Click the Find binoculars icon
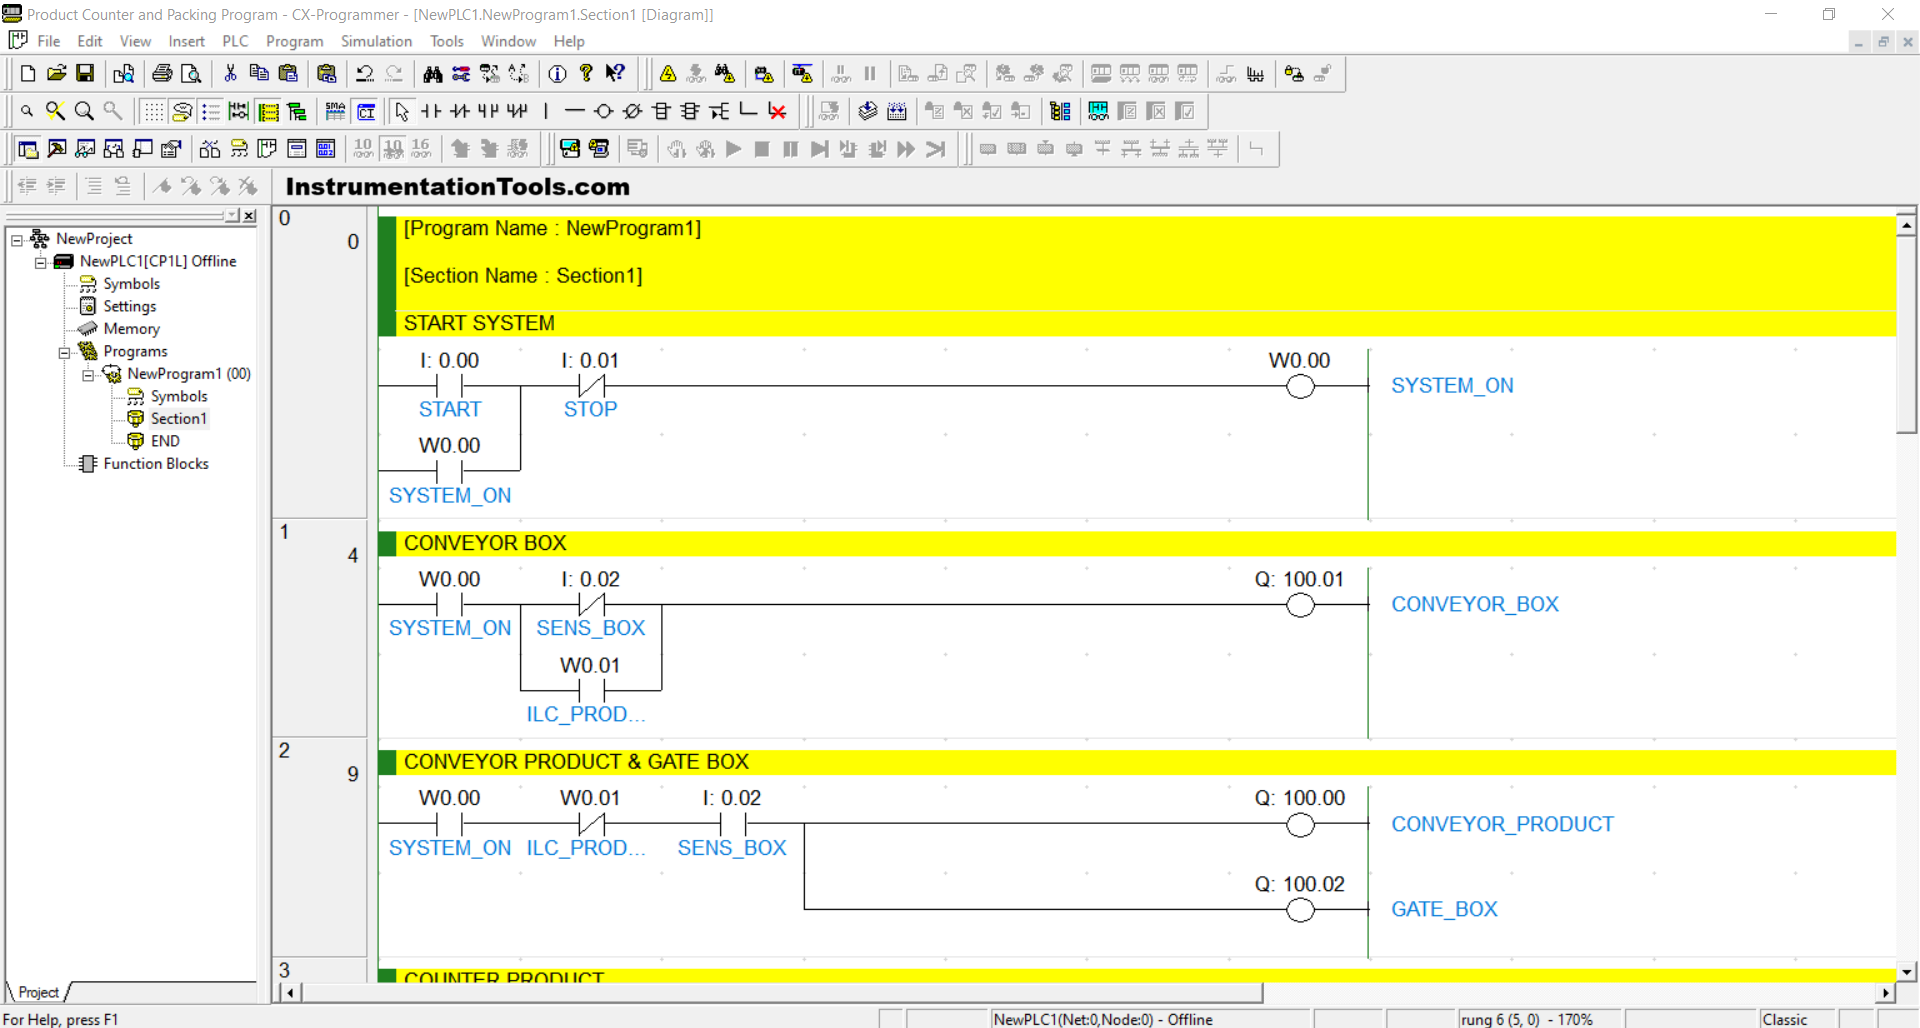The height and width of the screenshot is (1028, 1920). click(x=432, y=73)
